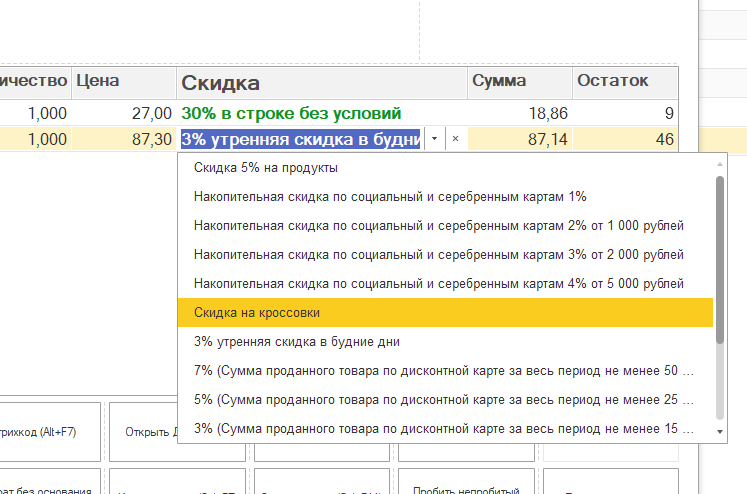The width and height of the screenshot is (747, 494).
Task: Click sum cell 18,86
Action: tap(520, 113)
